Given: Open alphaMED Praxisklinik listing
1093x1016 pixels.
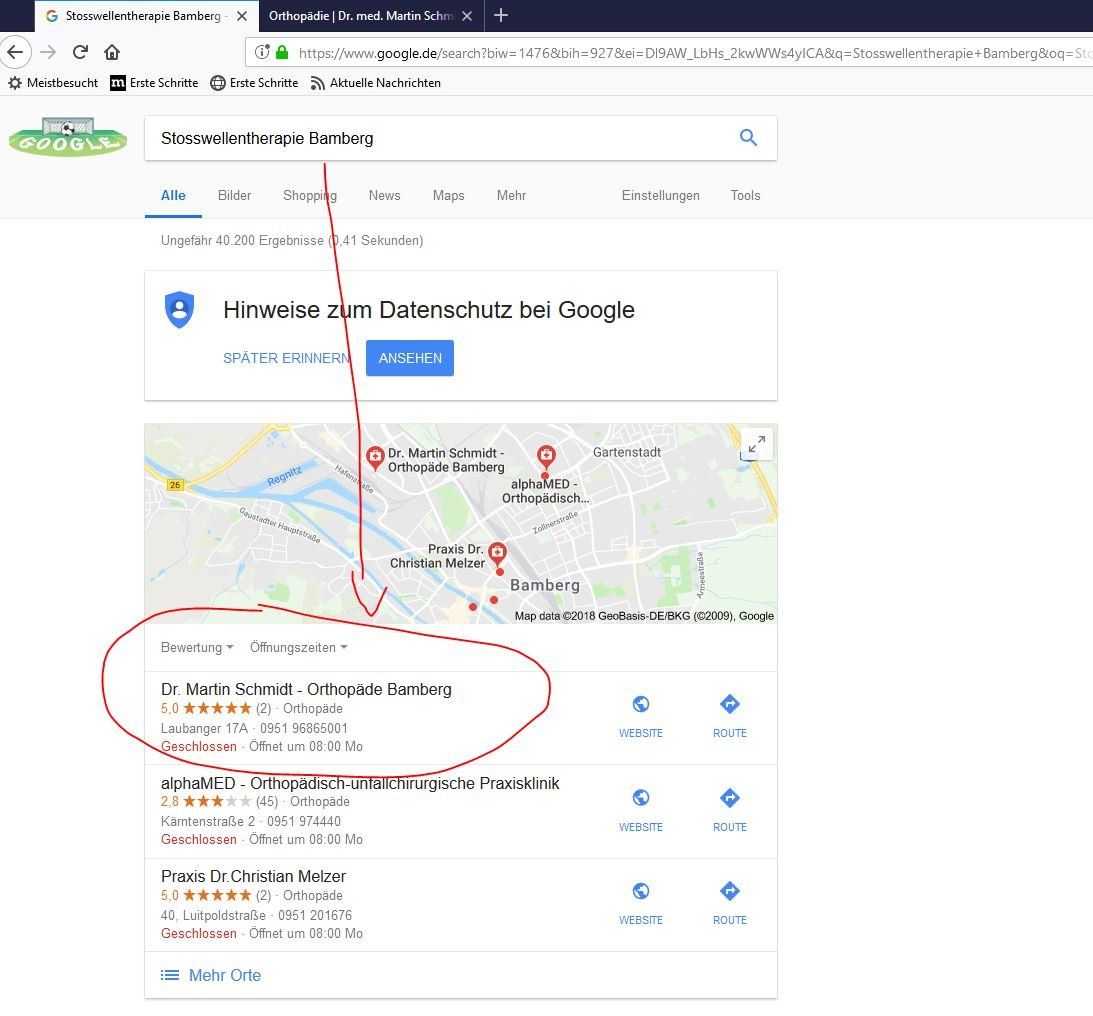Looking at the screenshot, I should tap(360, 784).
